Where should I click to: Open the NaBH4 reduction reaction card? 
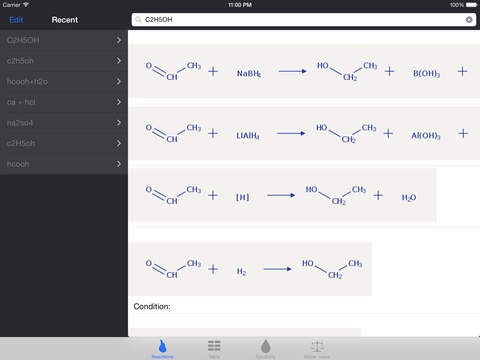tap(305, 71)
